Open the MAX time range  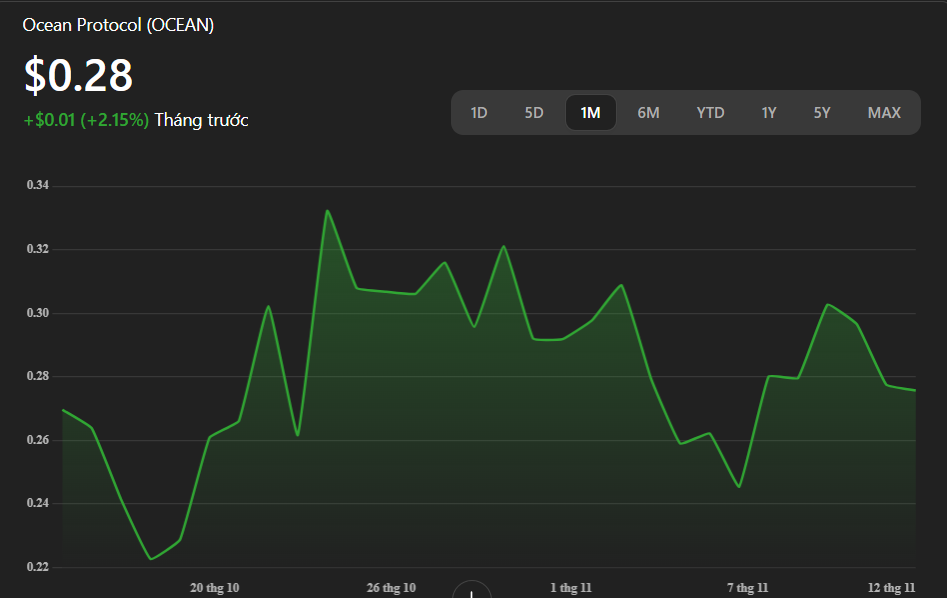pos(884,113)
